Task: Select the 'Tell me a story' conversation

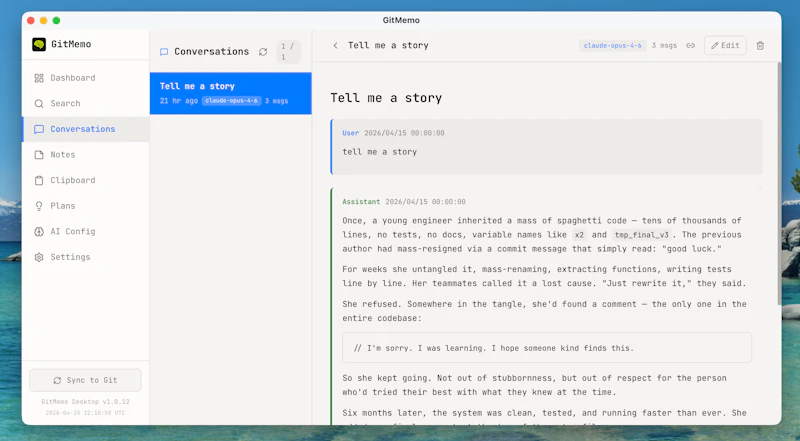Action: coord(231,93)
